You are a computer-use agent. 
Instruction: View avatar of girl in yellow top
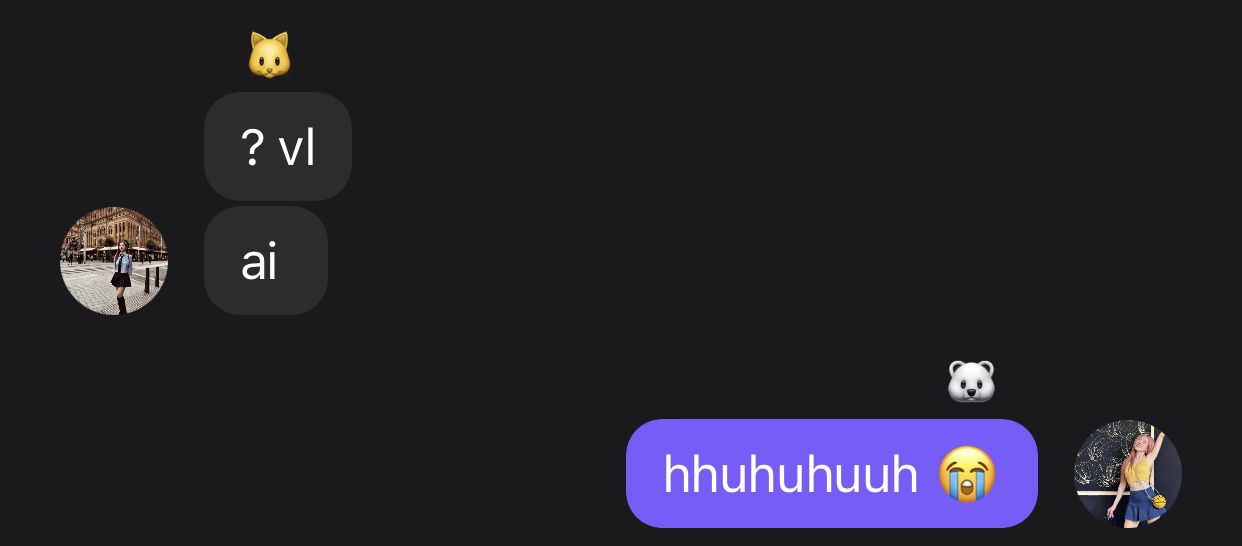[x=1128, y=473]
